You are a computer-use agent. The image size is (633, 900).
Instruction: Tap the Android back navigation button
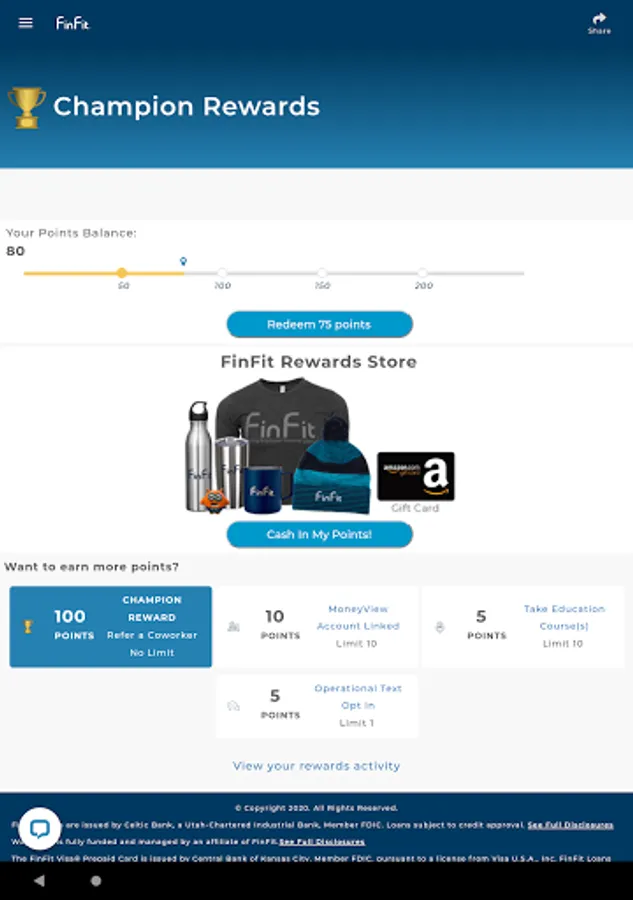(39, 880)
